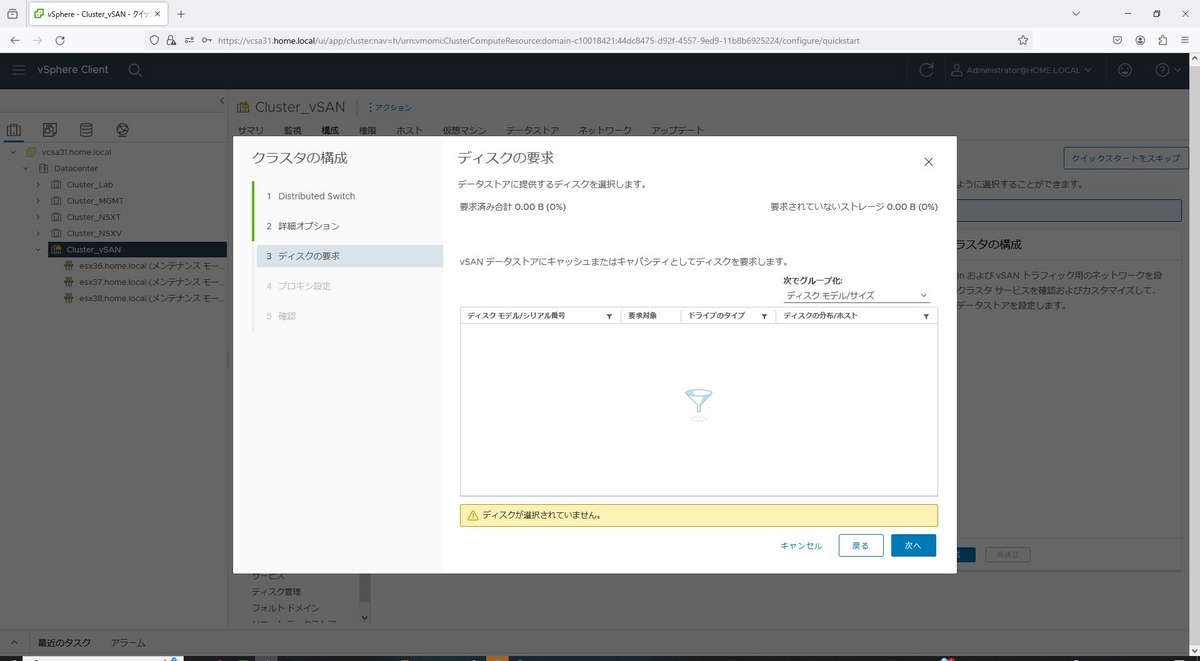The height and width of the screenshot is (661, 1200).
Task: Close the cluster configuration dialog with the X
Action: coord(928,162)
